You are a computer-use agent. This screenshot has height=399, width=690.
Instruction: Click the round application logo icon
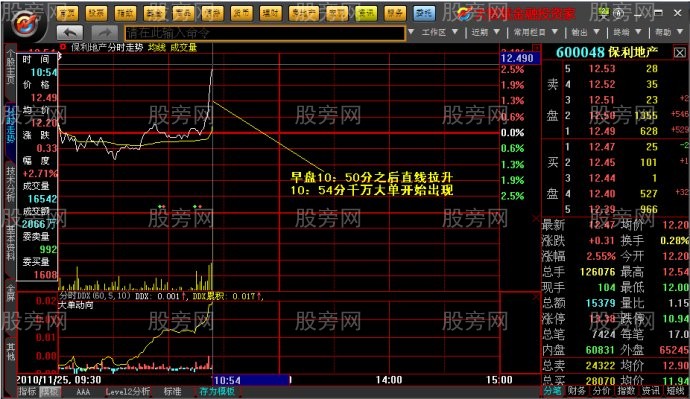(25, 25)
